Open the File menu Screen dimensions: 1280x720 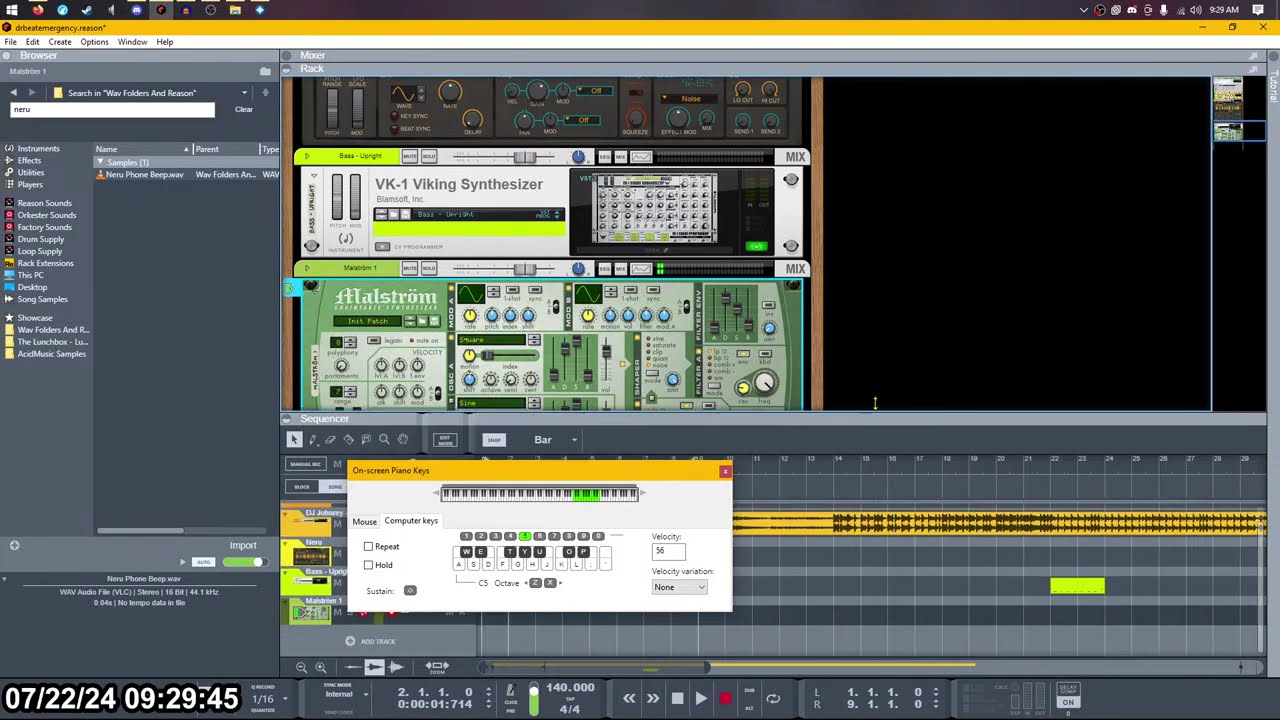click(x=10, y=42)
